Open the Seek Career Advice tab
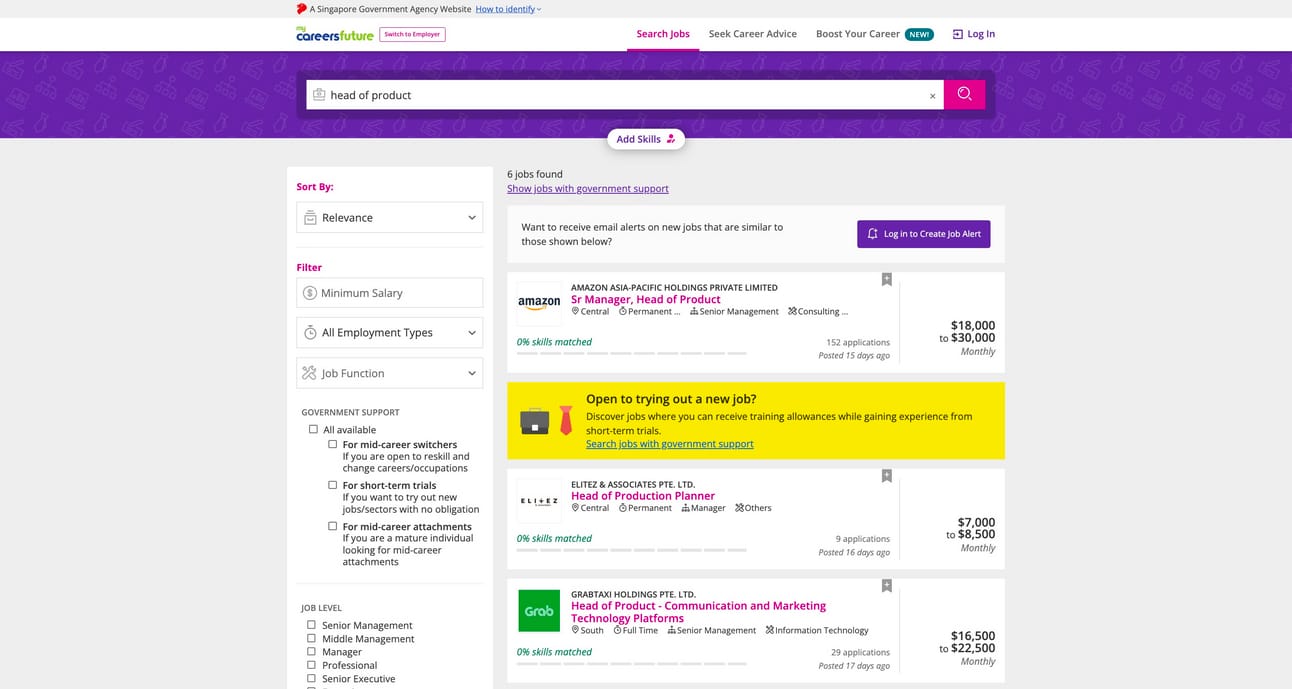The height and width of the screenshot is (689, 1292). 753,34
